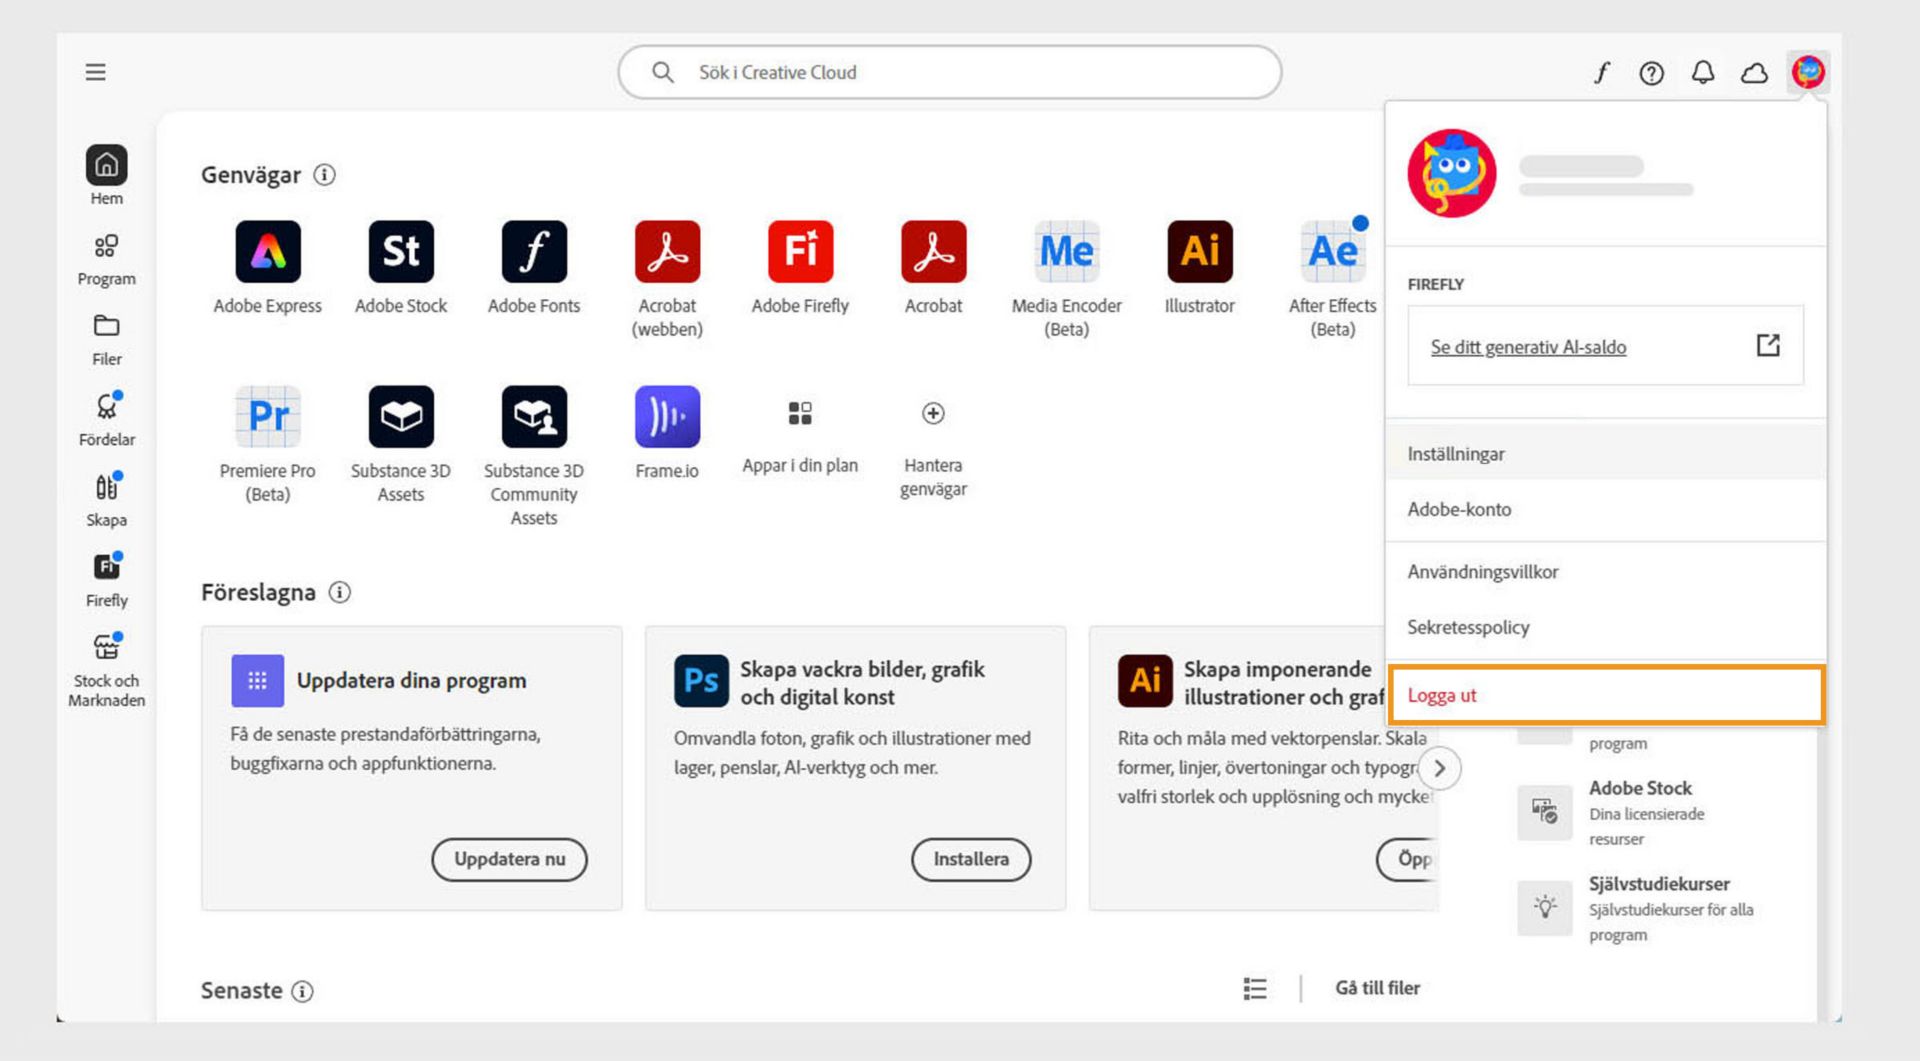This screenshot has width=1920, height=1061.
Task: Open Sekretesspolicy menu item
Action: click(1605, 627)
